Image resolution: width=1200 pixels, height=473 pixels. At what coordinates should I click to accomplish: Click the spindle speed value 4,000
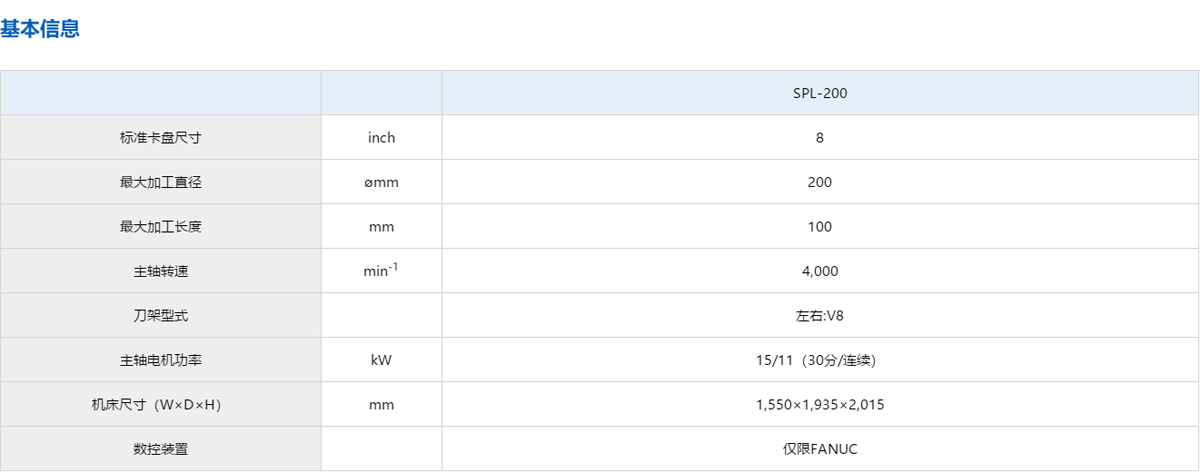pos(820,271)
